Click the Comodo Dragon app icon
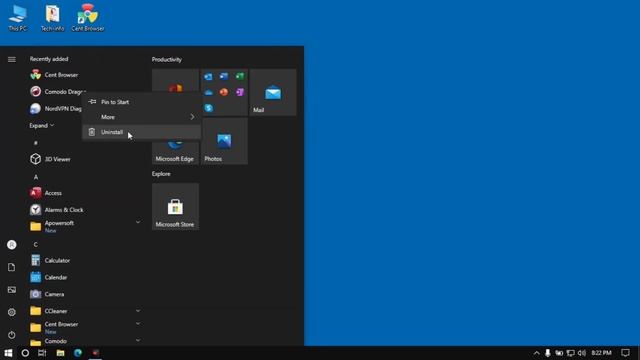640x360 pixels. pyautogui.click(x=36, y=92)
